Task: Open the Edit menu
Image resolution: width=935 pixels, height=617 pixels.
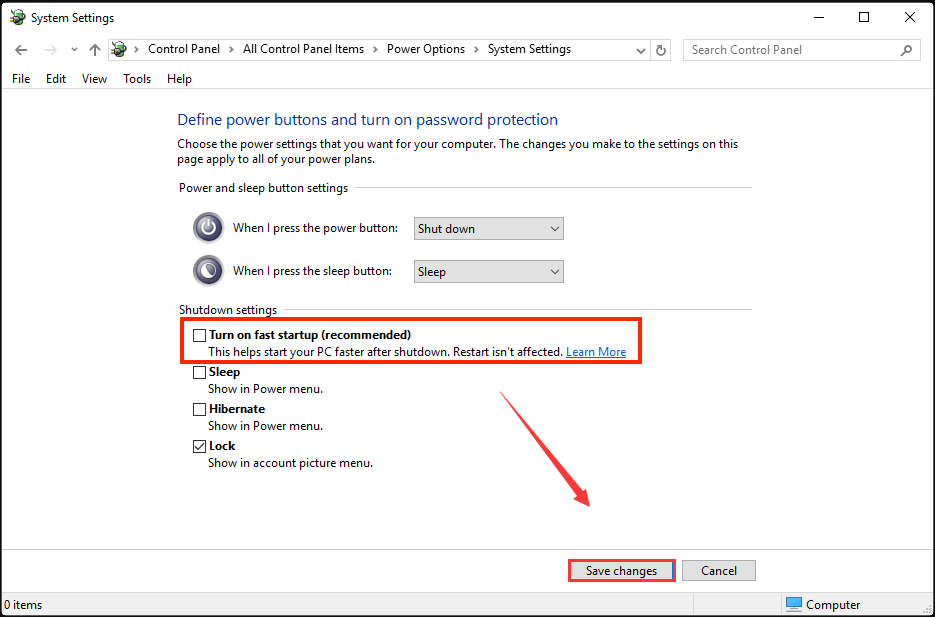Action: coord(56,79)
